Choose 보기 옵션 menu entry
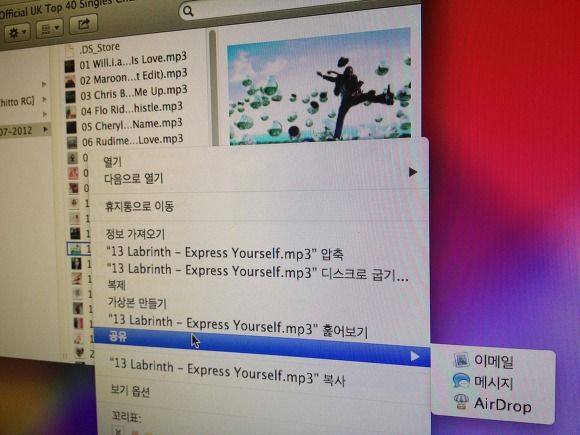Viewport: 580px width, 435px height. tap(130, 390)
